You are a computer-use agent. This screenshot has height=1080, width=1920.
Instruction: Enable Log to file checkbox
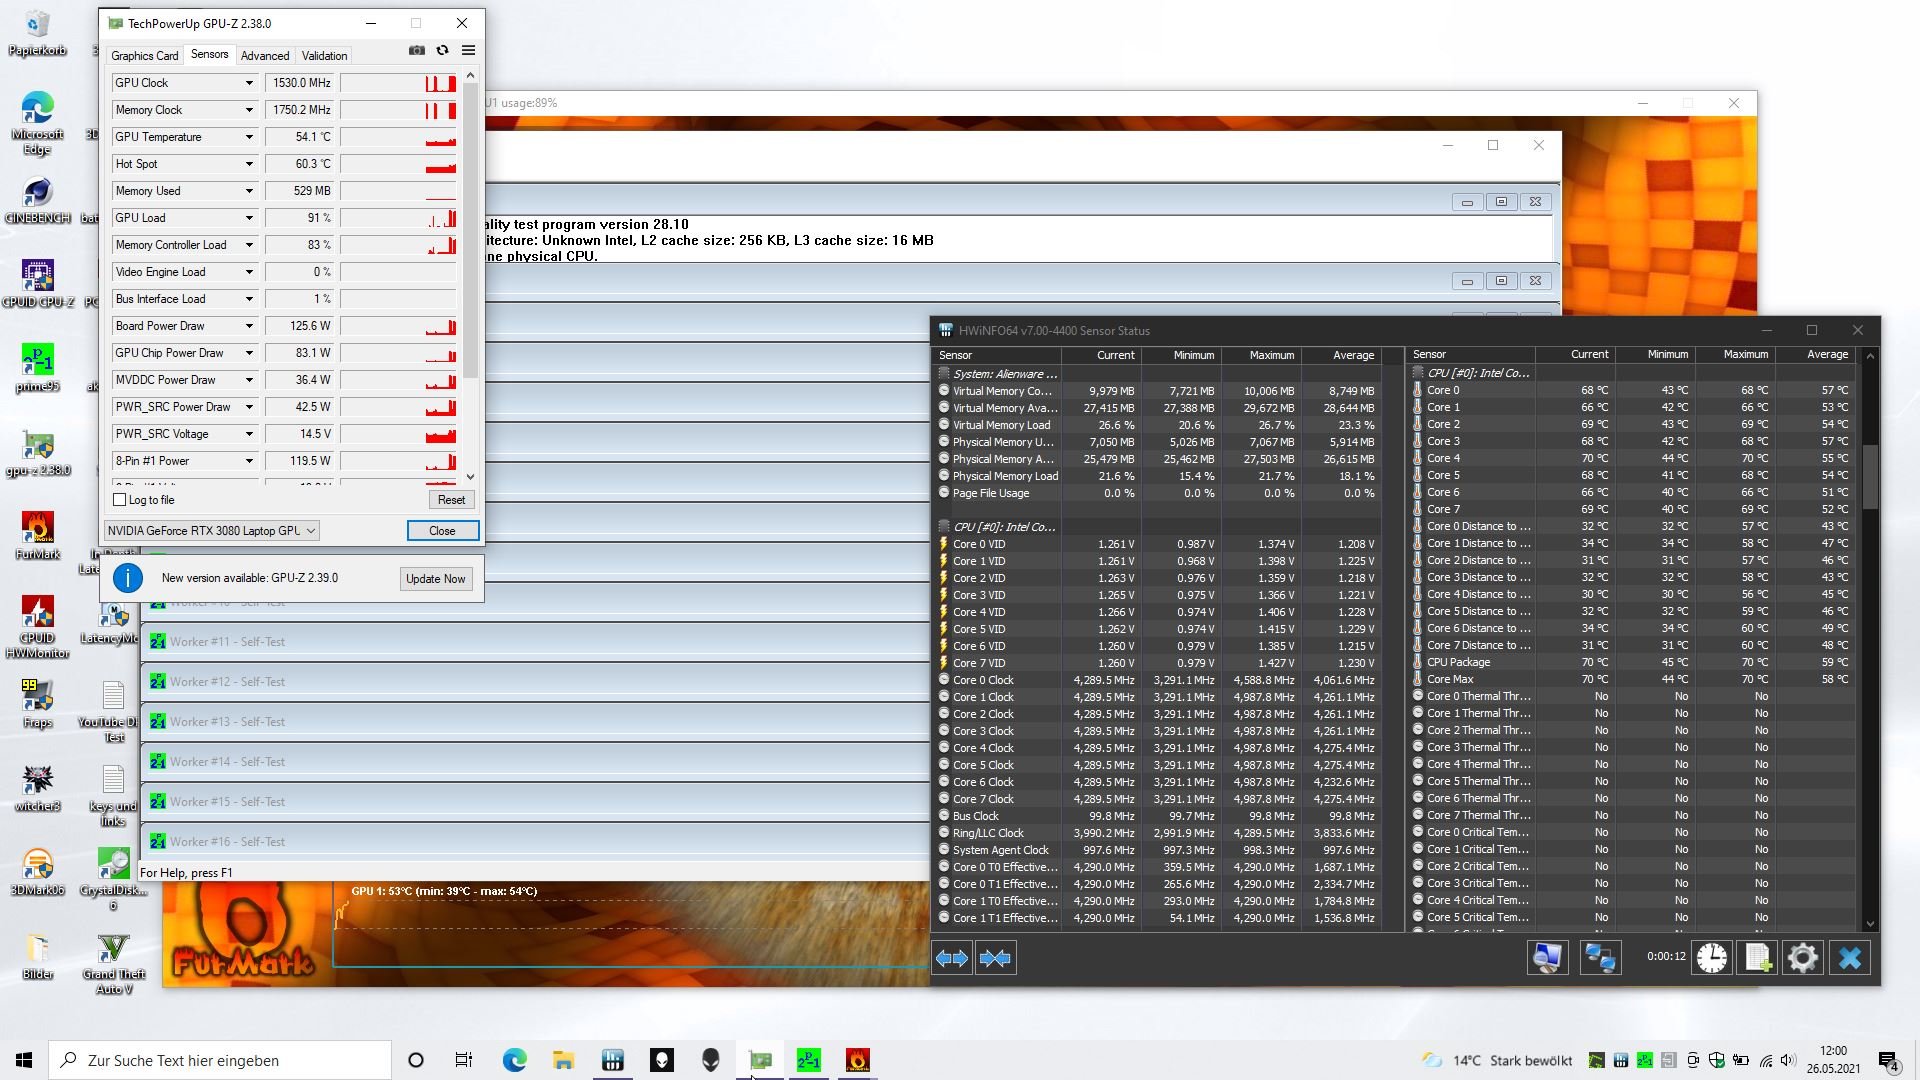pyautogui.click(x=120, y=500)
